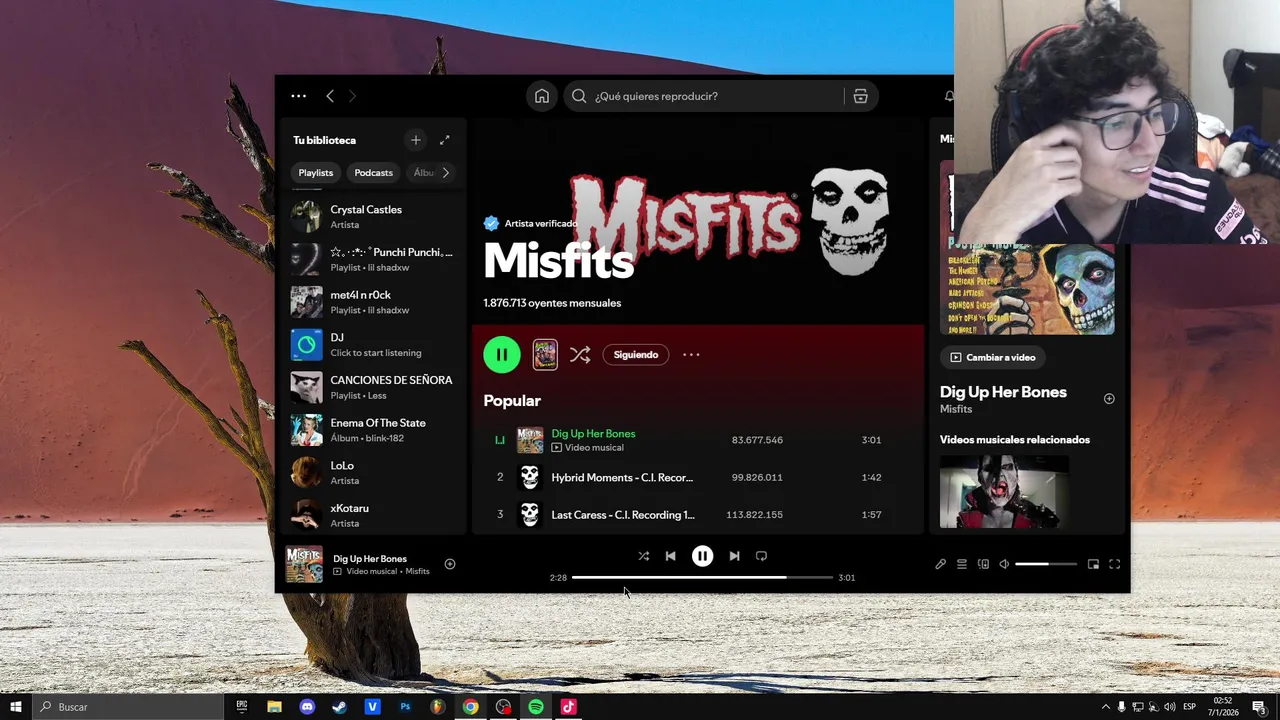This screenshot has width=1280, height=720.
Task: Open more options dots next to Siguiendo
Action: click(691, 354)
